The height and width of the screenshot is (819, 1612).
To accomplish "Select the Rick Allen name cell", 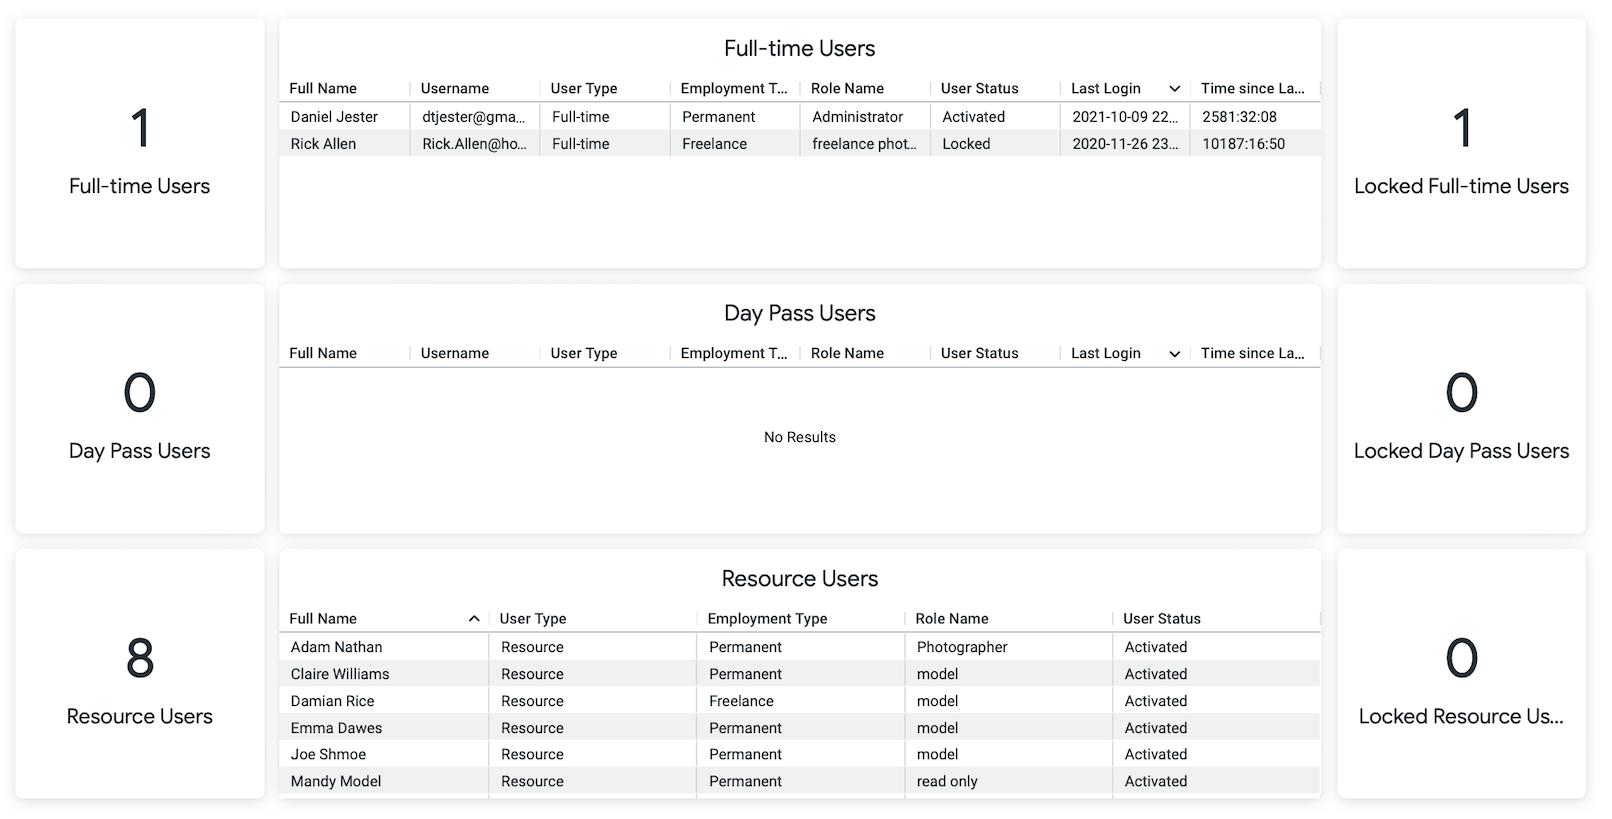I will [x=344, y=144].
